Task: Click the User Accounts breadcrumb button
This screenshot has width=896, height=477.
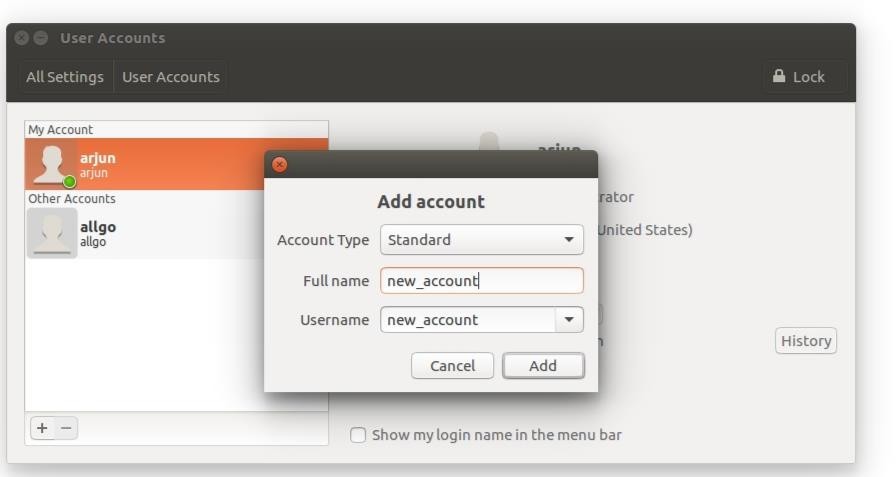Action: 171,77
